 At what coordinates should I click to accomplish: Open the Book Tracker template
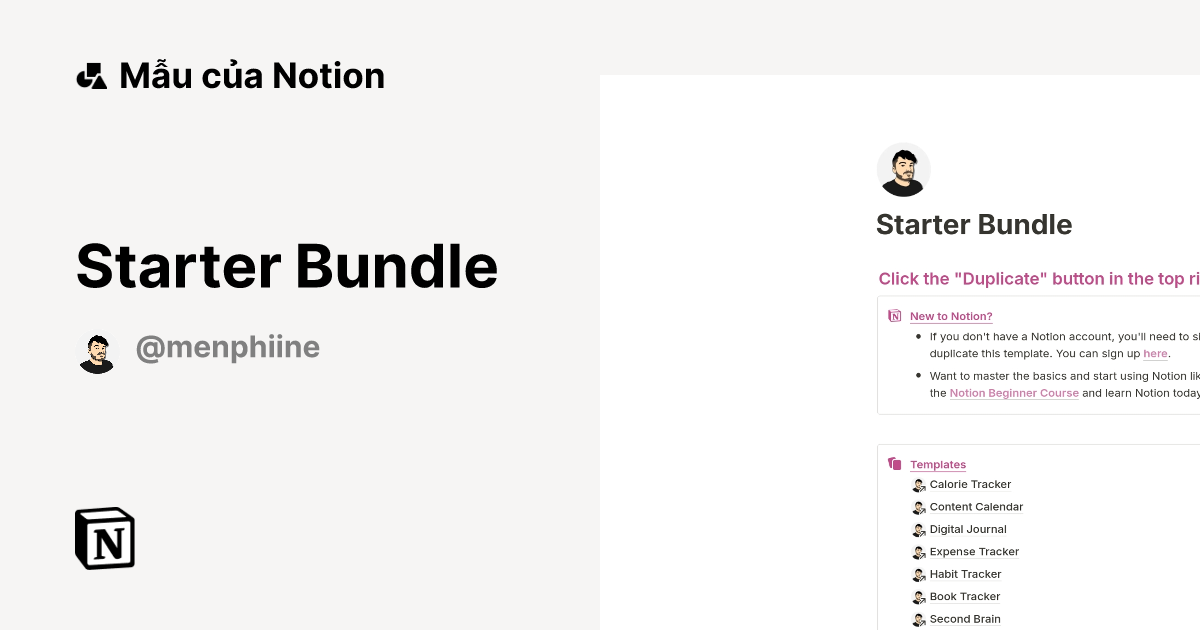click(x=964, y=596)
